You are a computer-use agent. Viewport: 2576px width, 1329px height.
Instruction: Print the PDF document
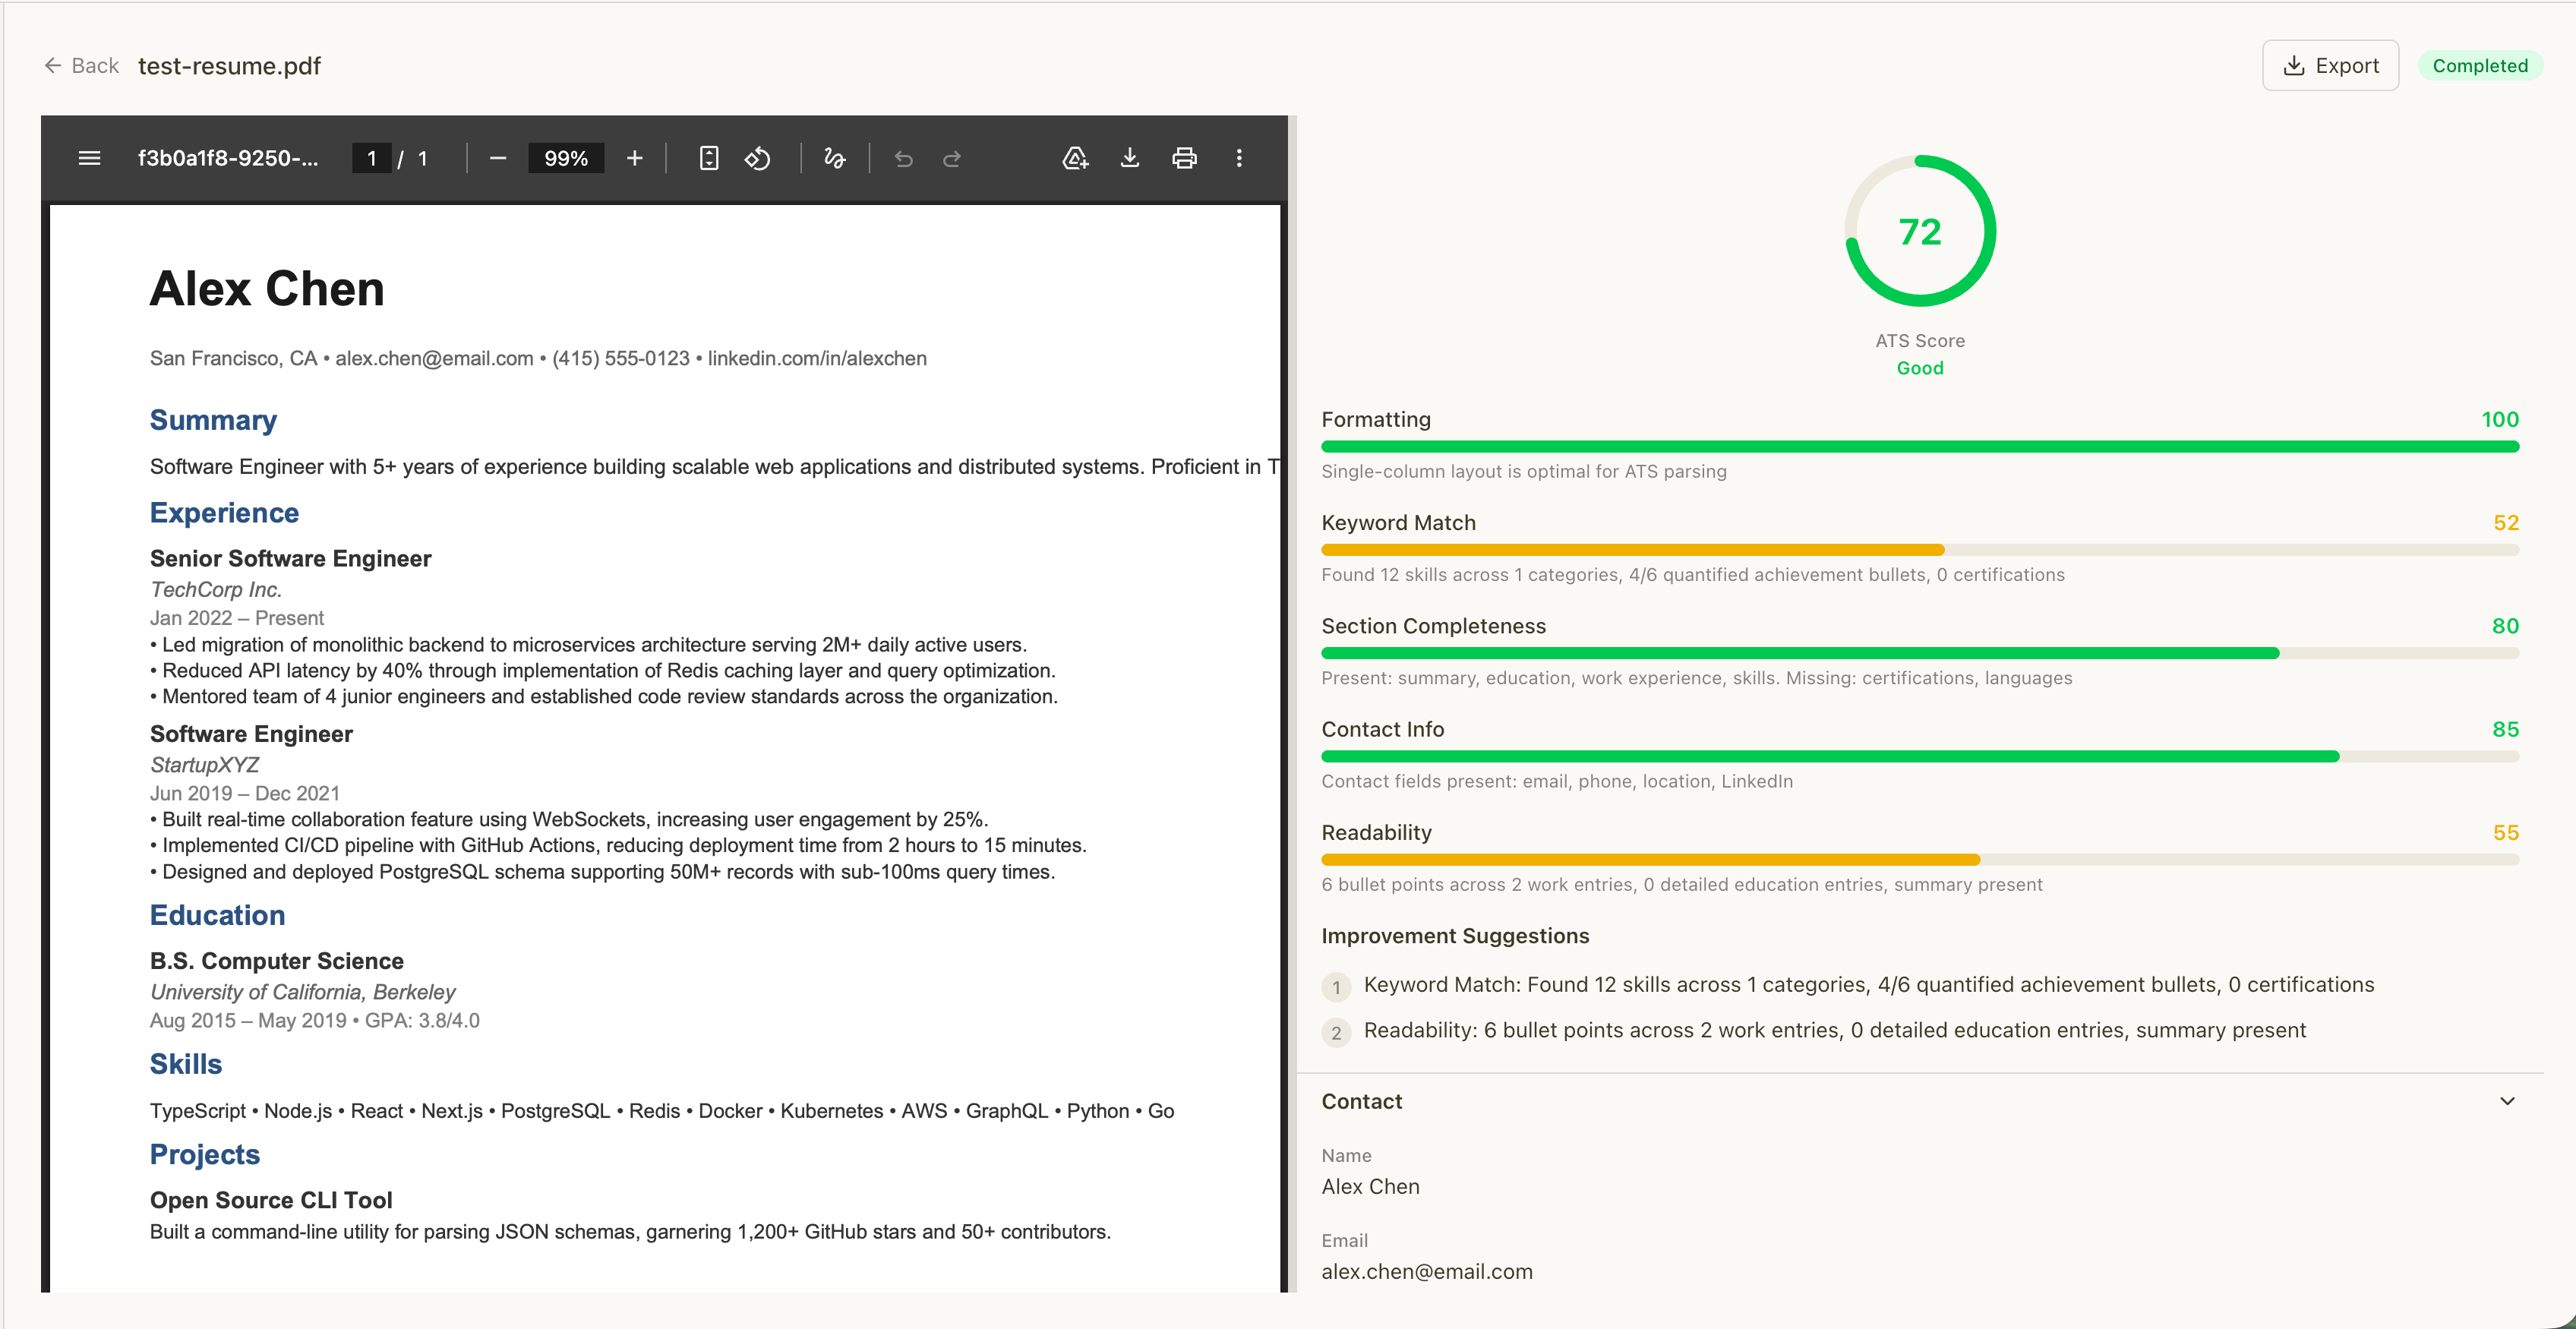[x=1185, y=158]
